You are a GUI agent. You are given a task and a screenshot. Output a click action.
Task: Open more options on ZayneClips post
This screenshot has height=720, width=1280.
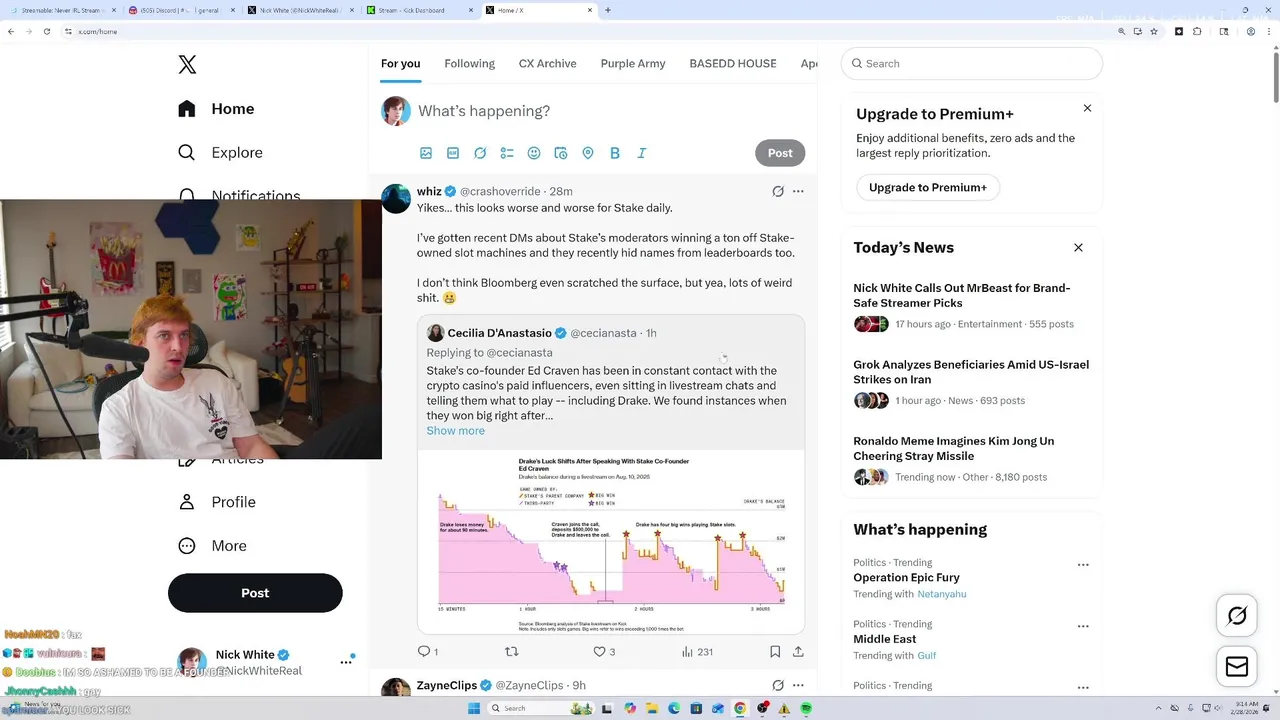coord(798,685)
